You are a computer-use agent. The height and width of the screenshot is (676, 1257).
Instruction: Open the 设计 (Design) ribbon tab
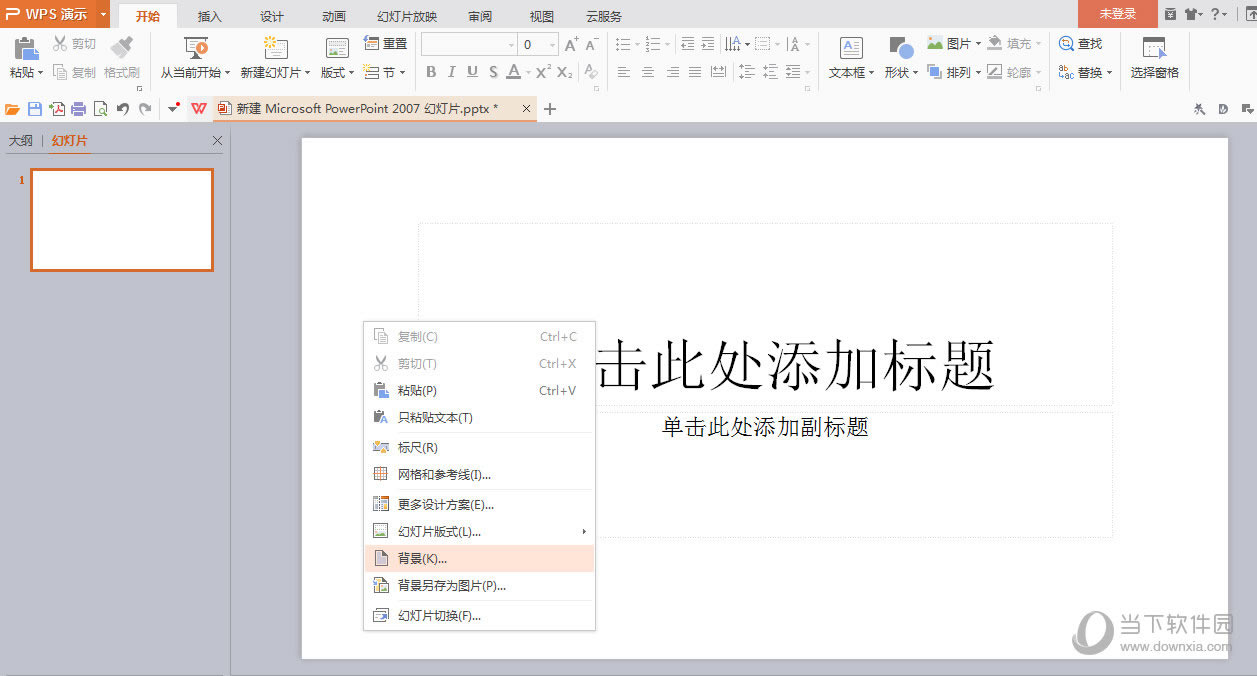click(272, 16)
